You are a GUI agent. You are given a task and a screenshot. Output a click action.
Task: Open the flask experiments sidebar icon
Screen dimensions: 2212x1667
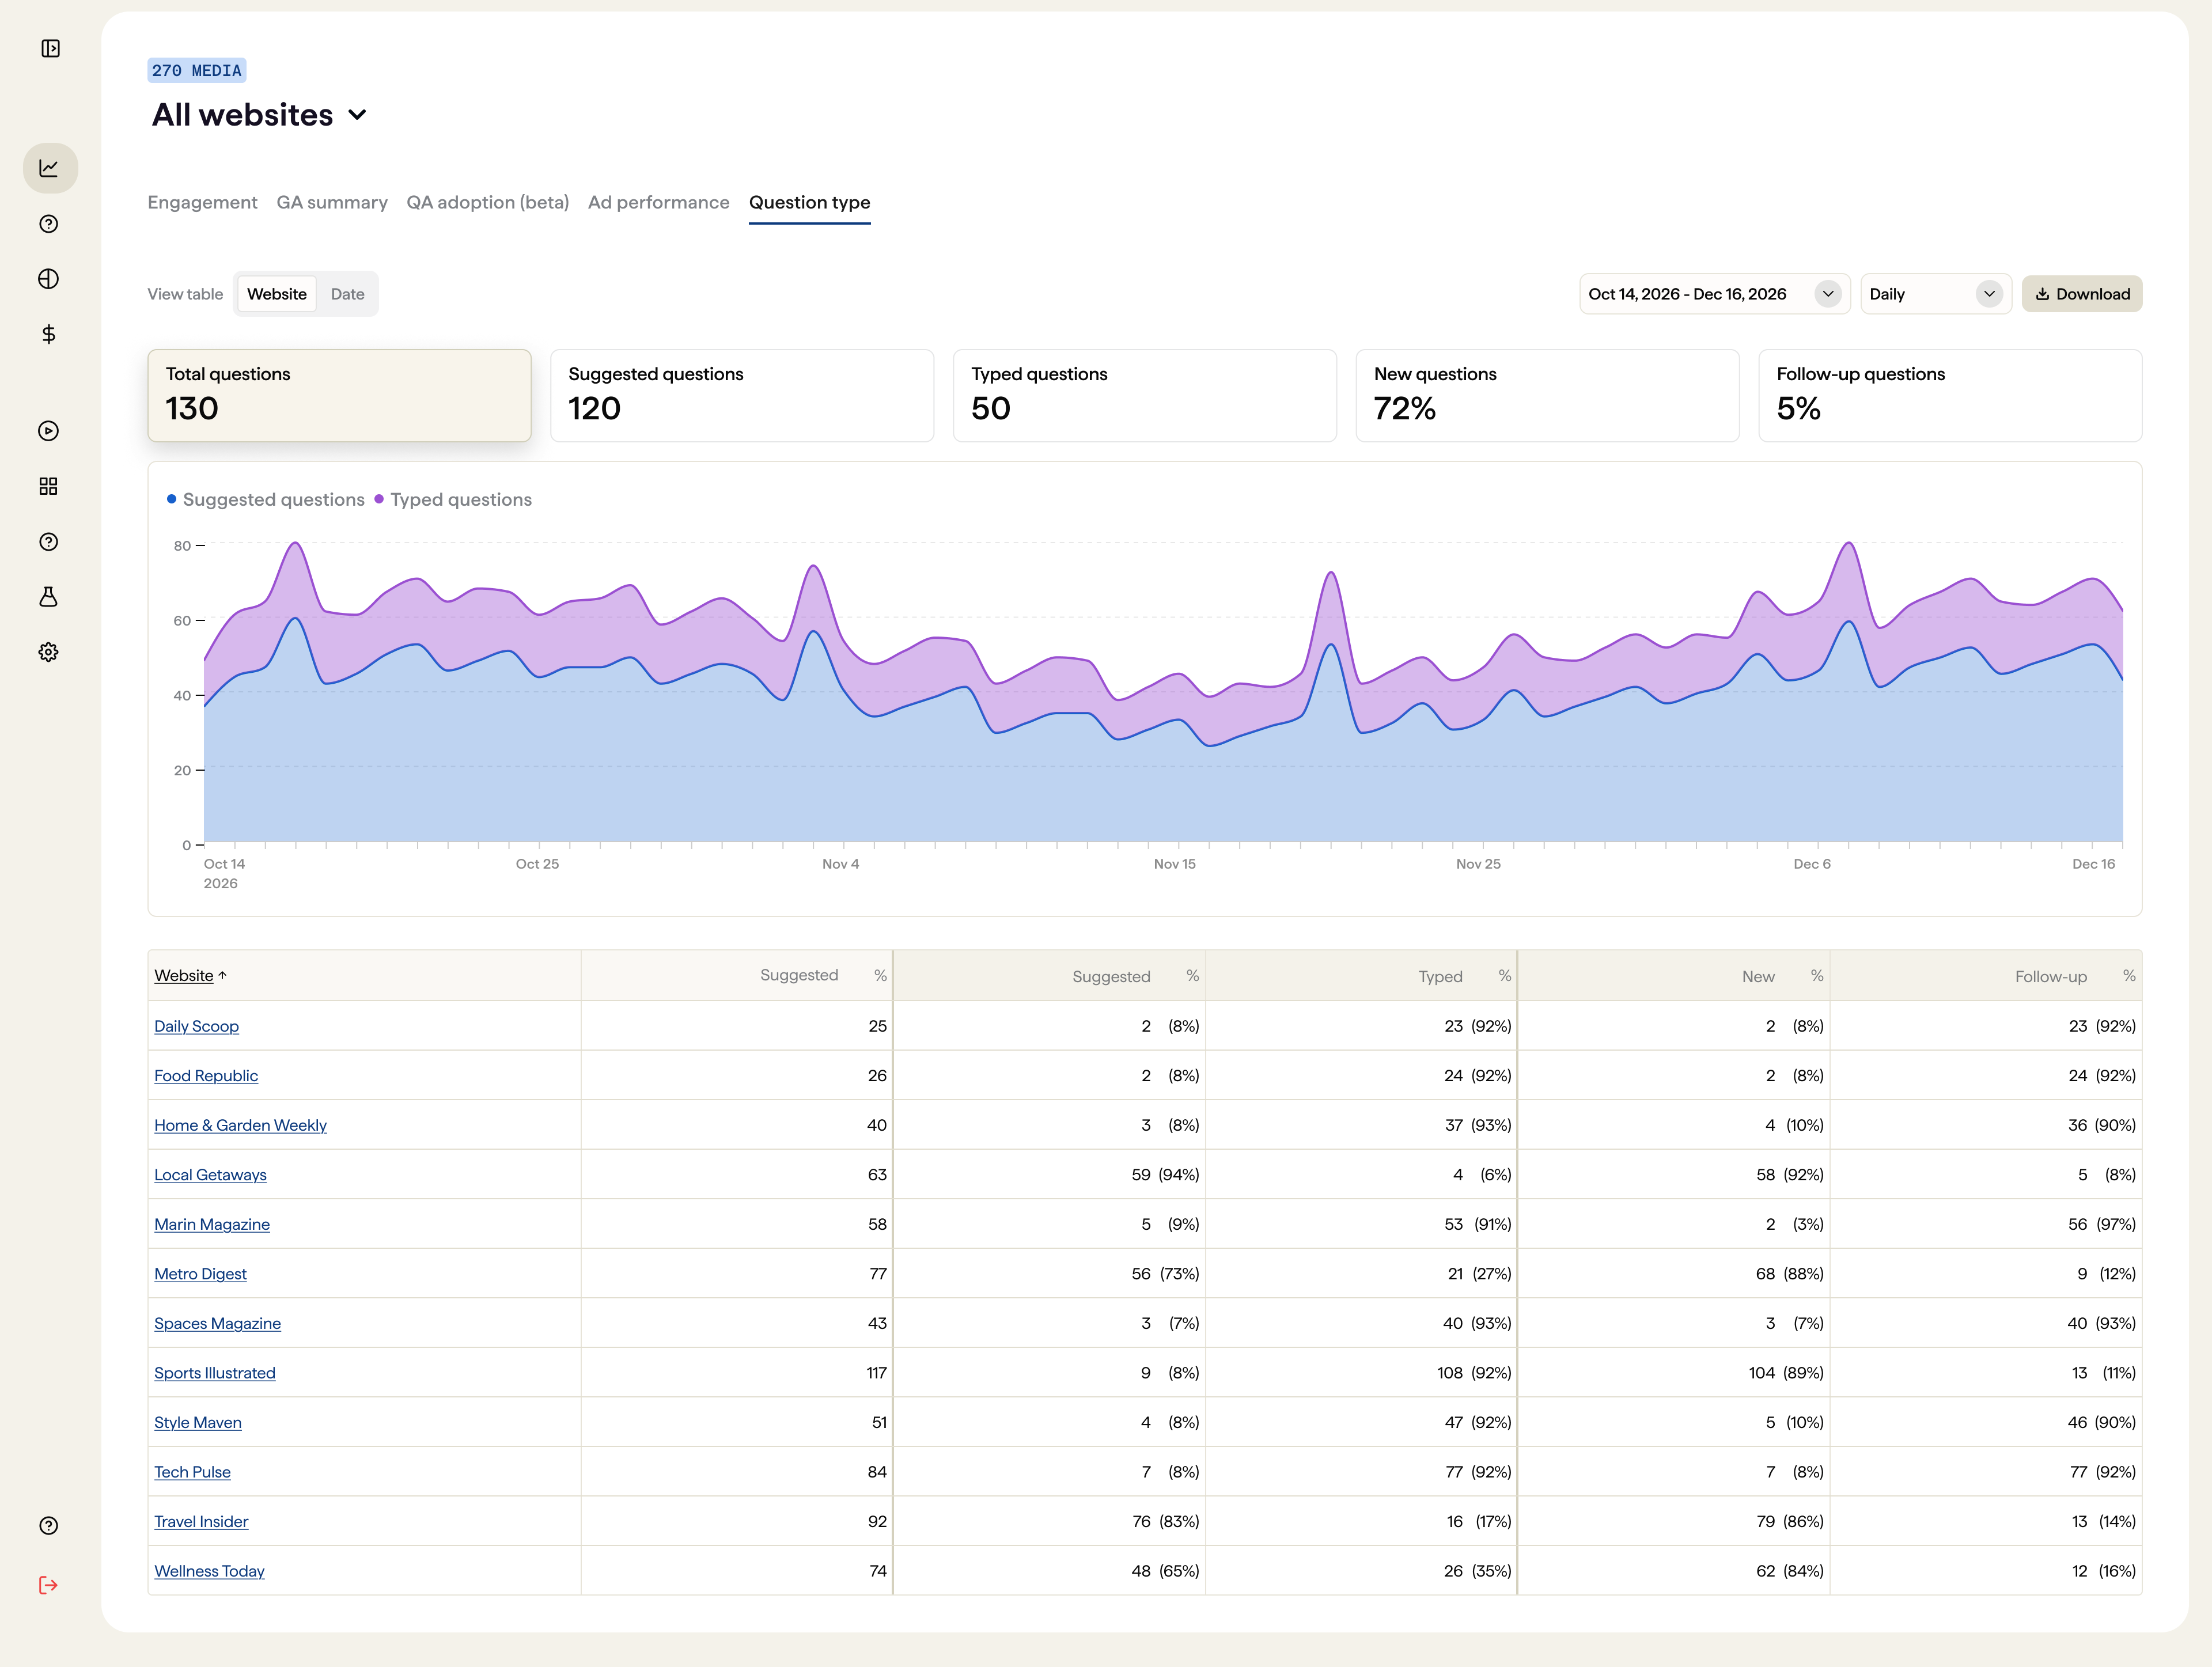[48, 597]
